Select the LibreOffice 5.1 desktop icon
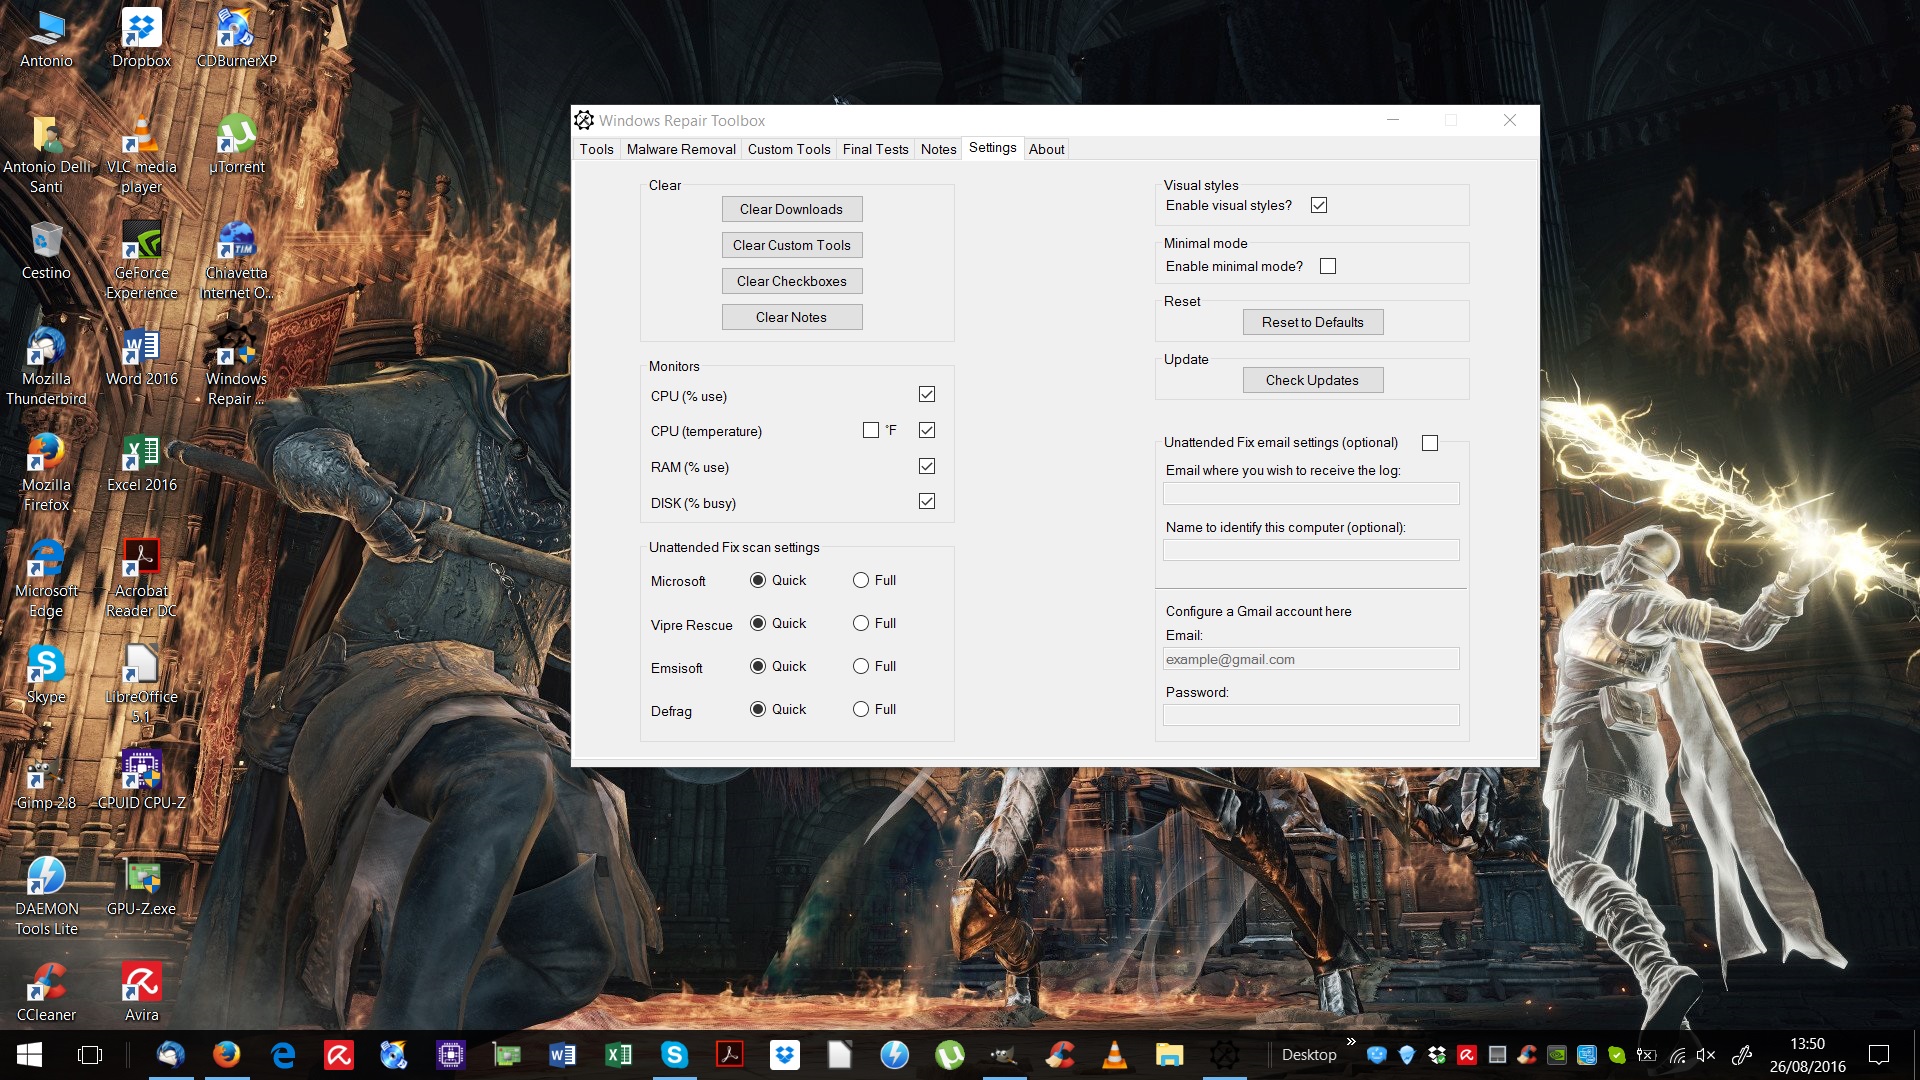1920x1080 pixels. (x=141, y=685)
